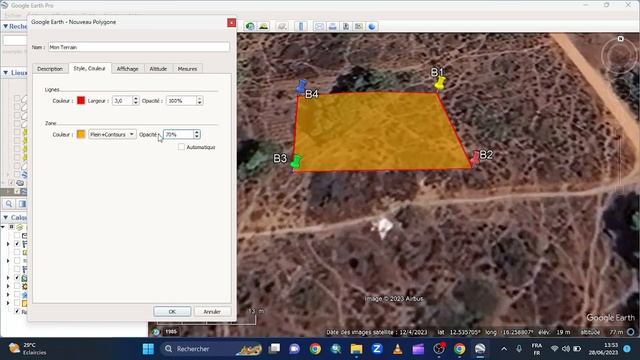Increase zone opacity with the up arrow
The height and width of the screenshot is (360, 640).
tap(197, 132)
